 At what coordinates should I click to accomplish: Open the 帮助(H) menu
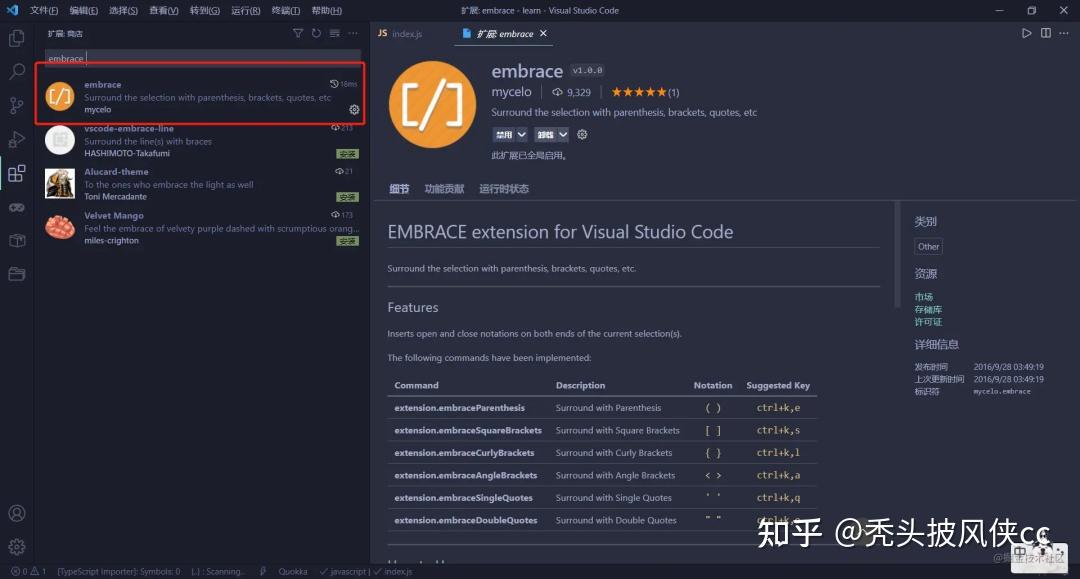pos(326,10)
